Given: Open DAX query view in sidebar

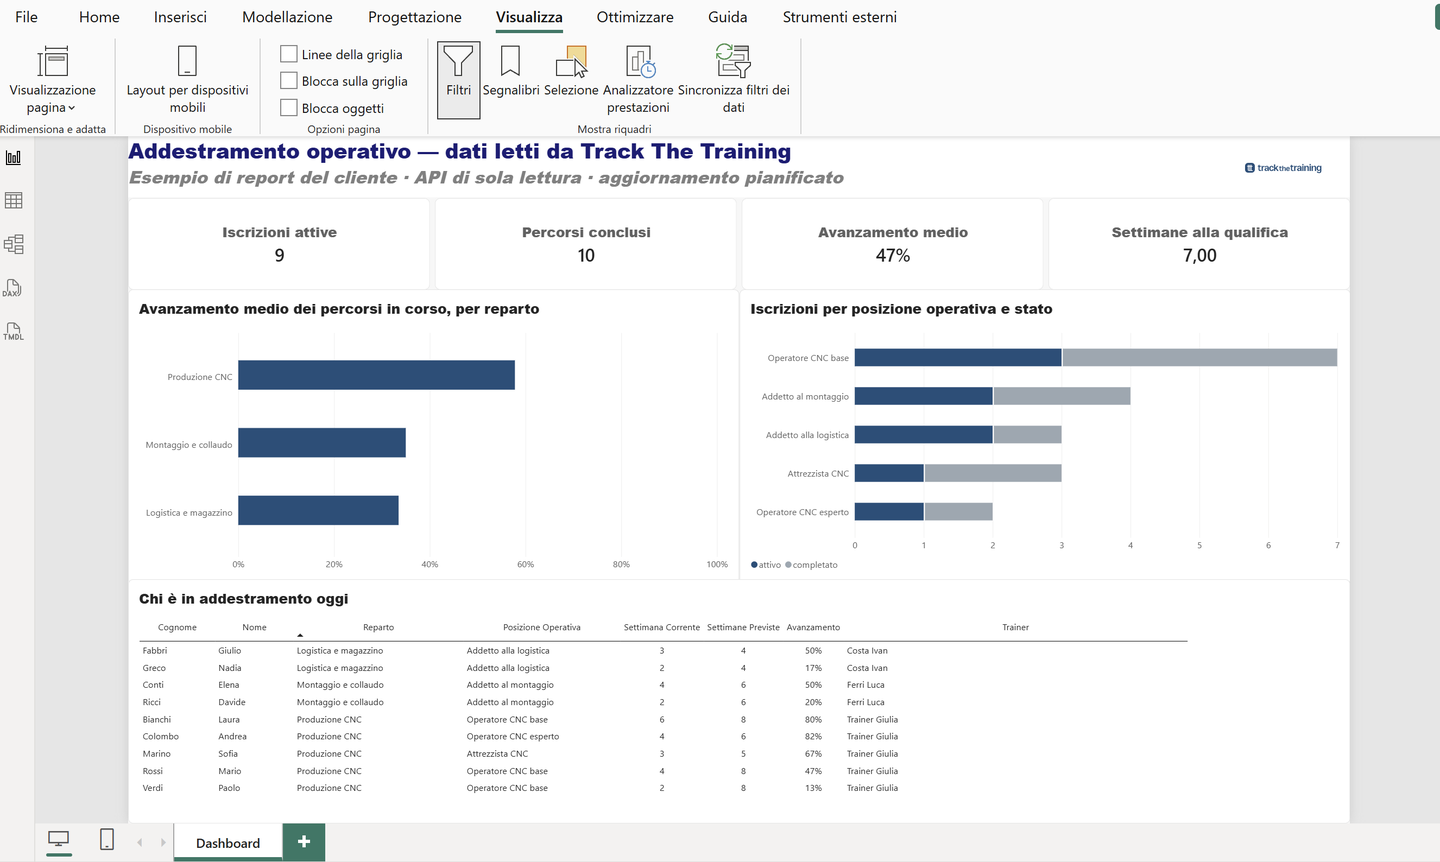Looking at the screenshot, I should click(14, 288).
